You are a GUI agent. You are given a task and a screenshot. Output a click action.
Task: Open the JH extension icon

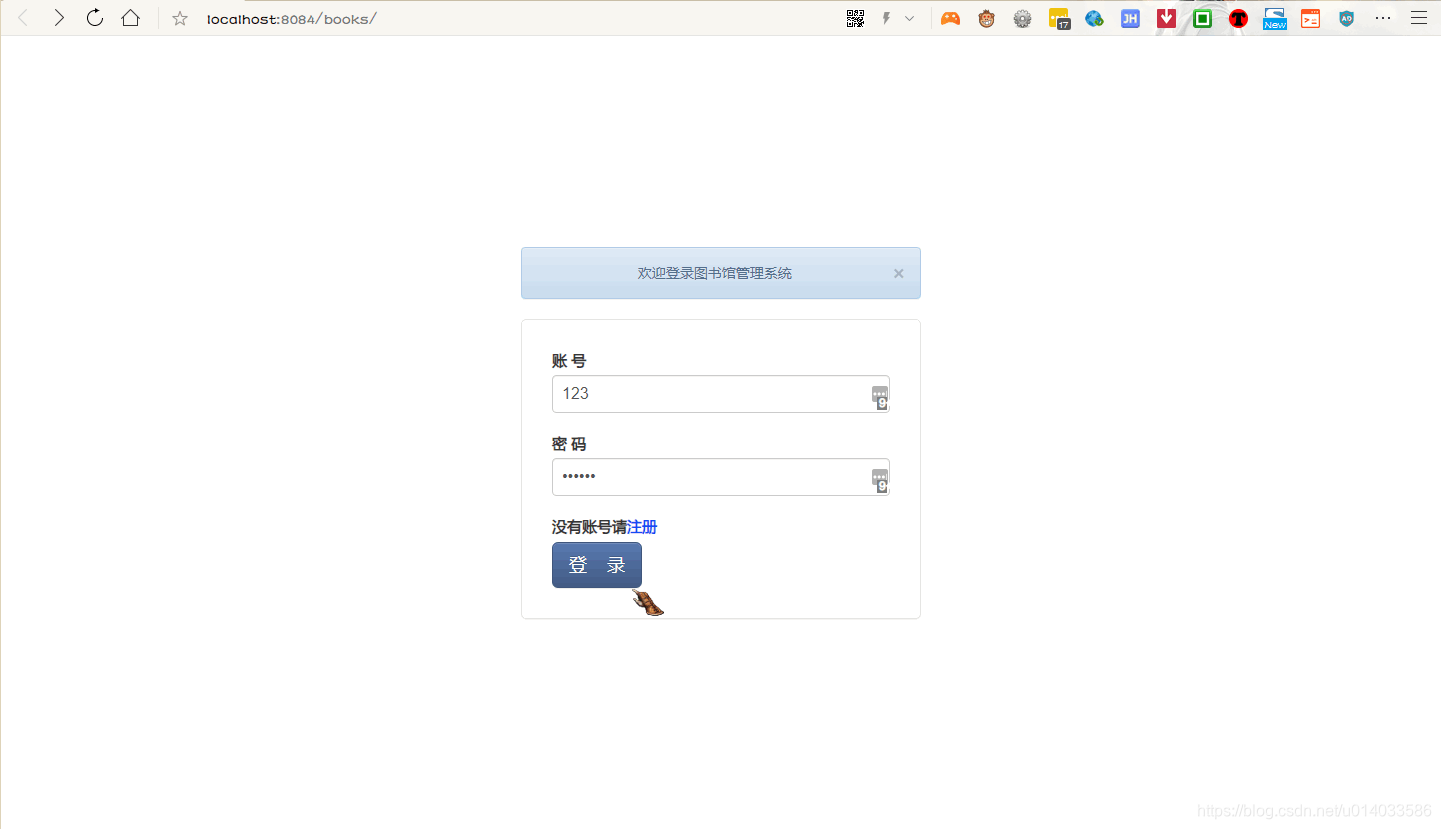tap(1130, 18)
